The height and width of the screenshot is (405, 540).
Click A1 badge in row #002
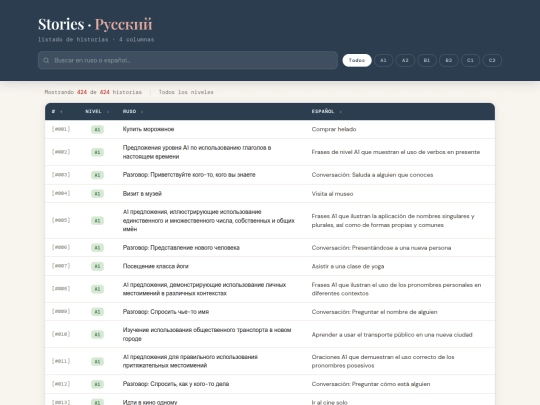(x=97, y=152)
